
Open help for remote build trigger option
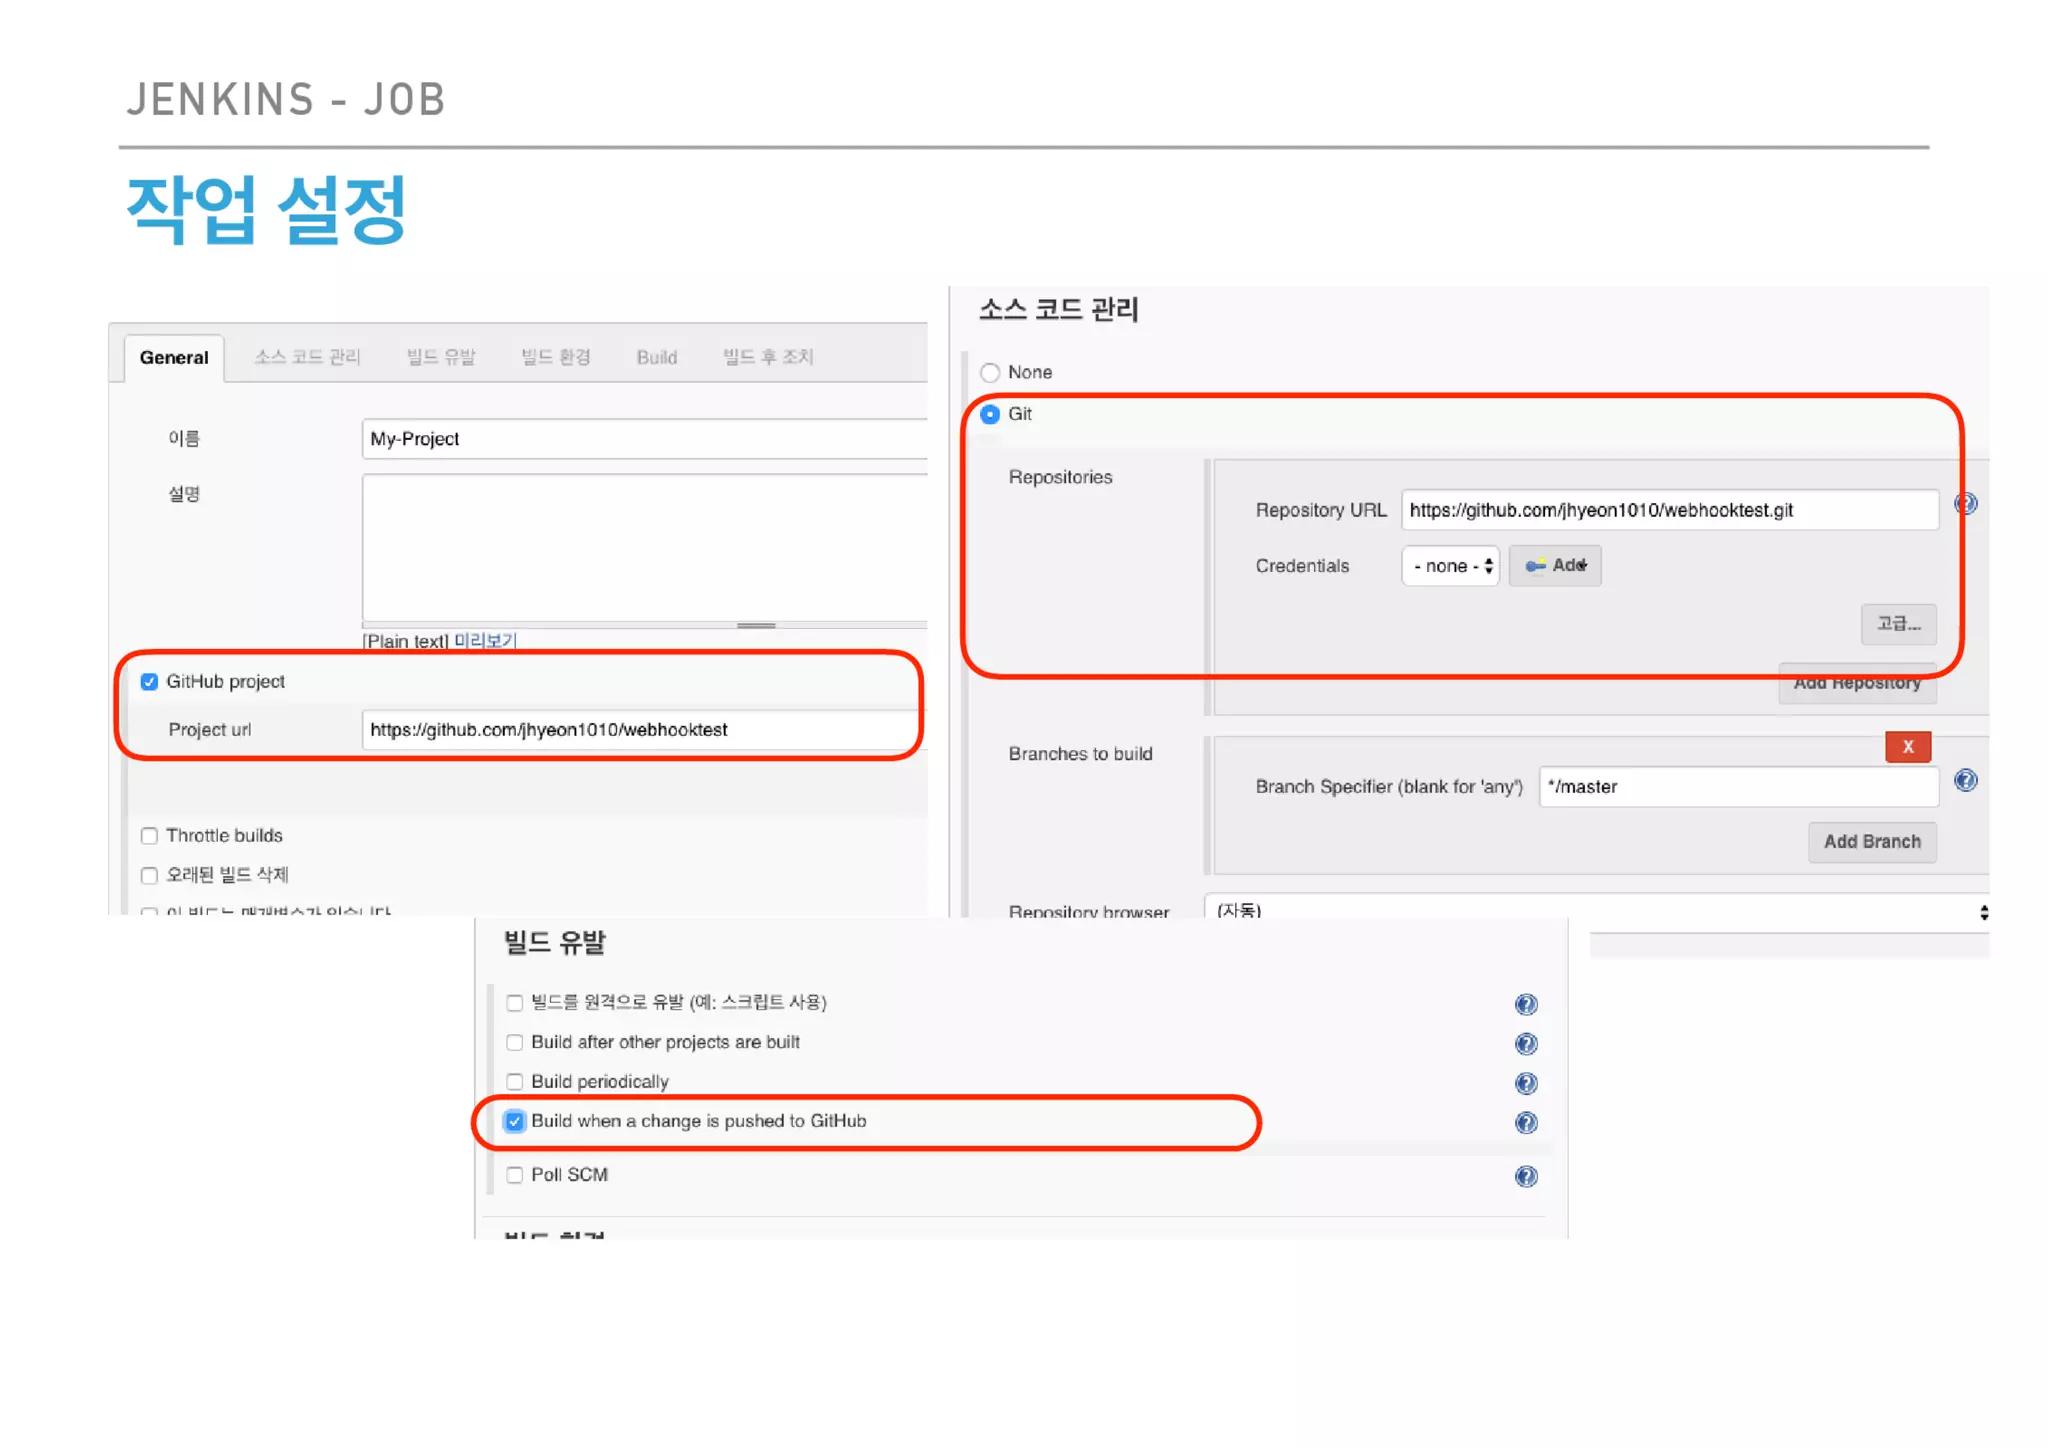1526,1004
